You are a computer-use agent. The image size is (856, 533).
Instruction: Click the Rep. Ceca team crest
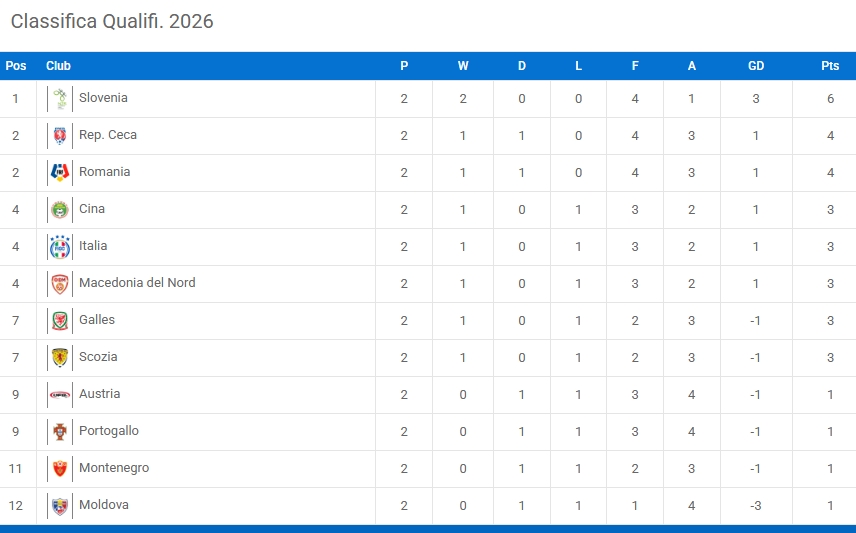60,136
